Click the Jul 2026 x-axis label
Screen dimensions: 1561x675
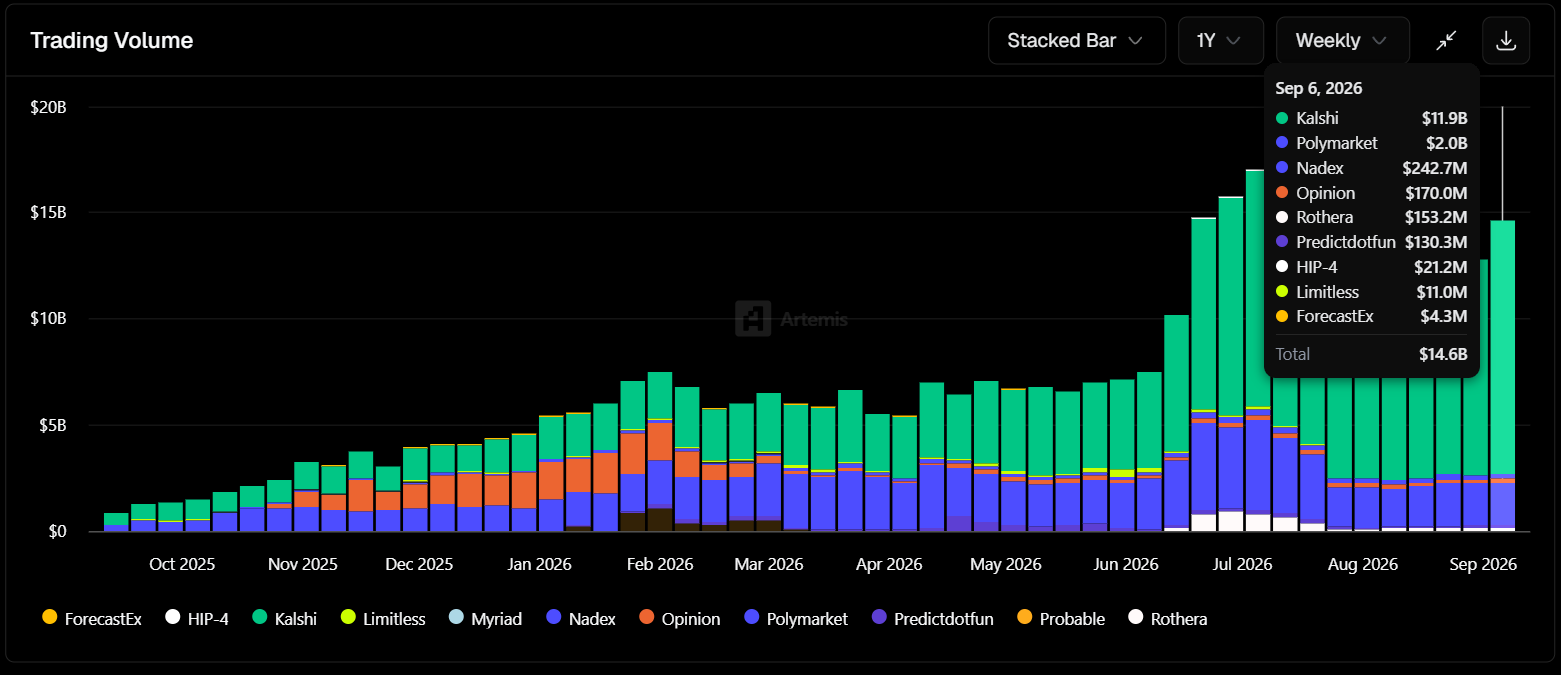point(1242,564)
